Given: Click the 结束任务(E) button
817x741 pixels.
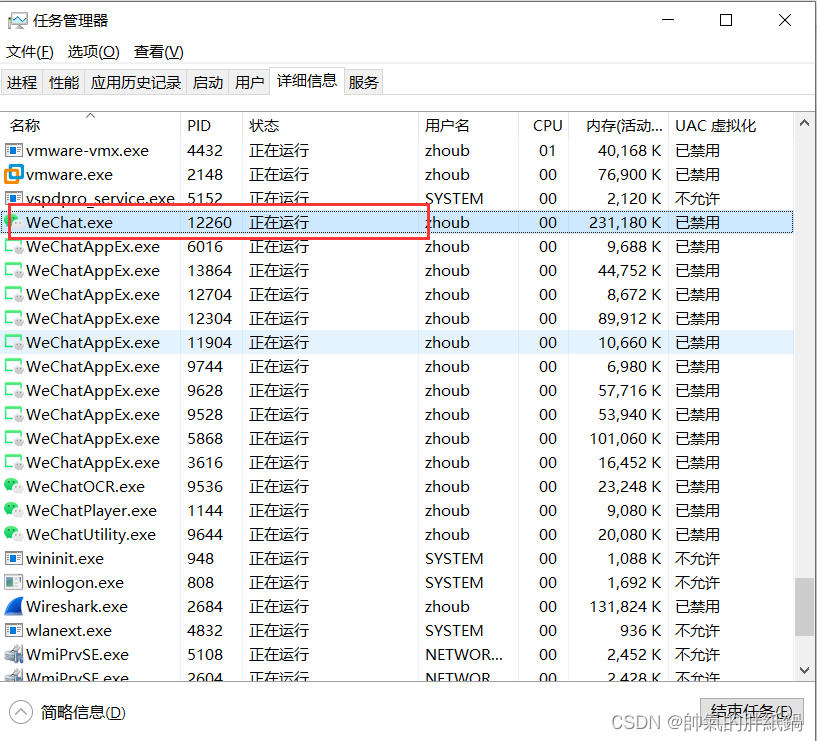Looking at the screenshot, I should (751, 712).
